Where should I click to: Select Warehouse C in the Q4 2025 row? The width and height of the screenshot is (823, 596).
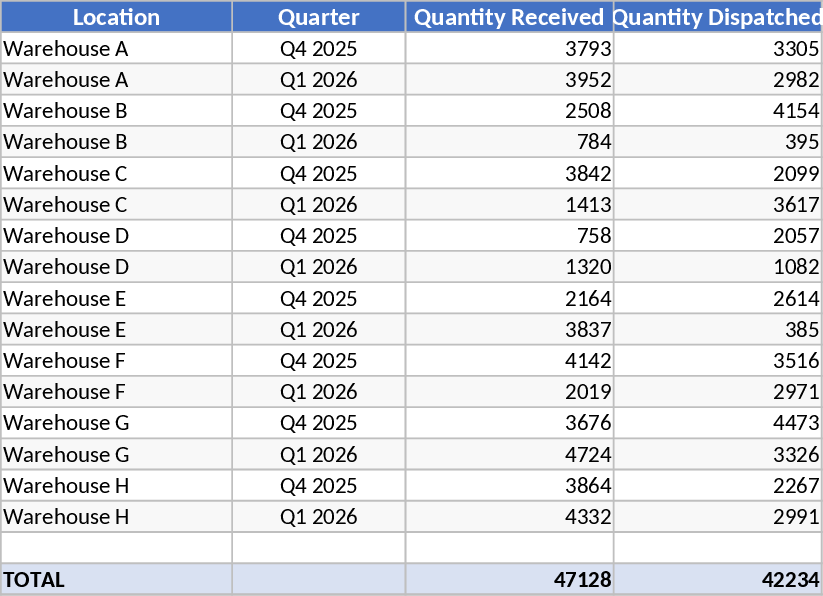[x=116, y=174]
